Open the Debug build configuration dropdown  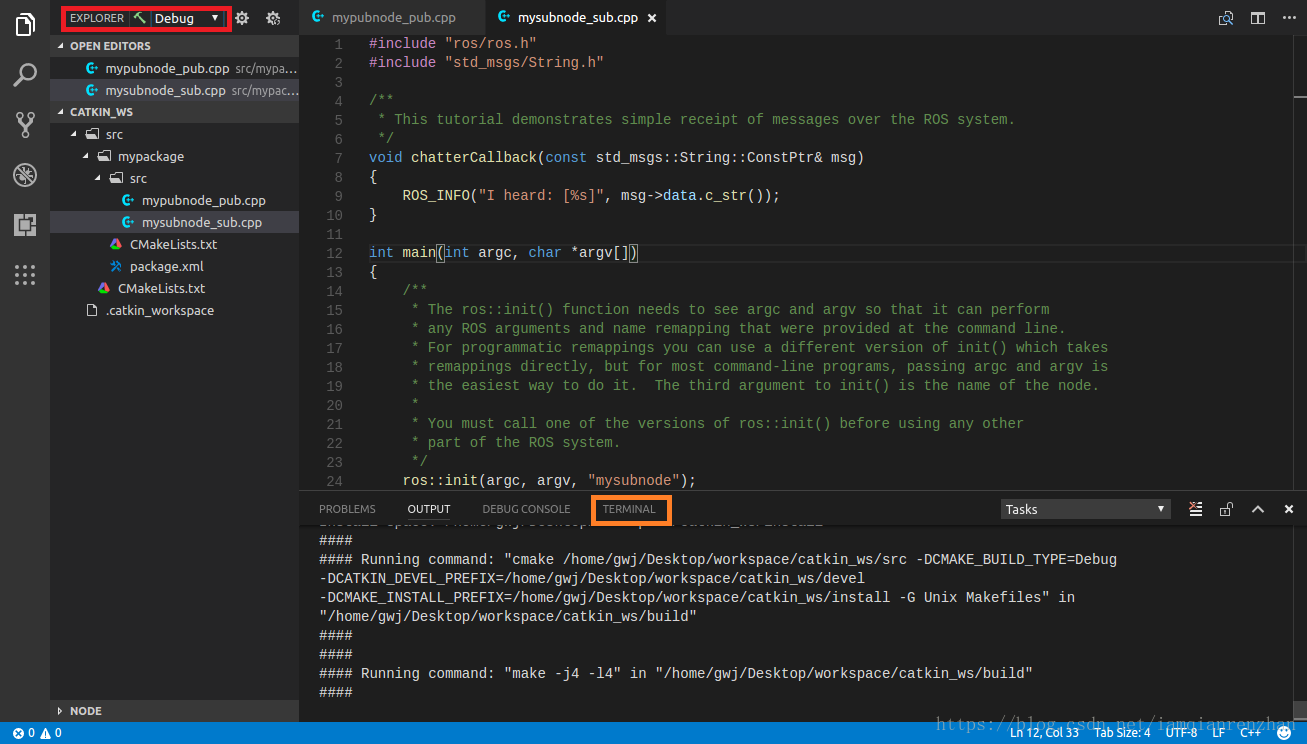pos(187,18)
